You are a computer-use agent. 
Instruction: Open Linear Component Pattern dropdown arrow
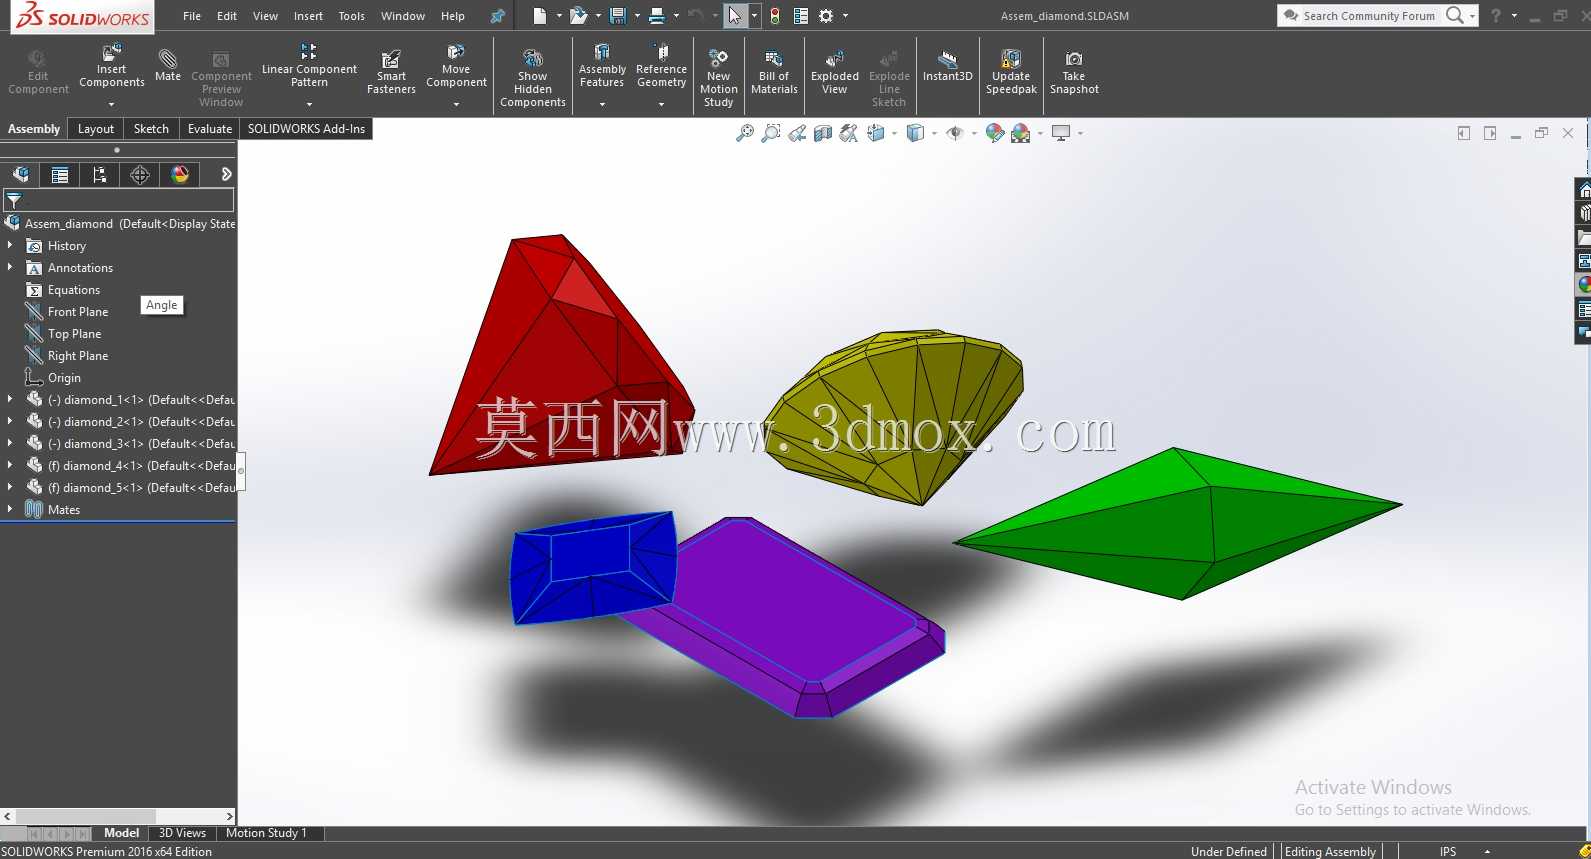coord(309,104)
